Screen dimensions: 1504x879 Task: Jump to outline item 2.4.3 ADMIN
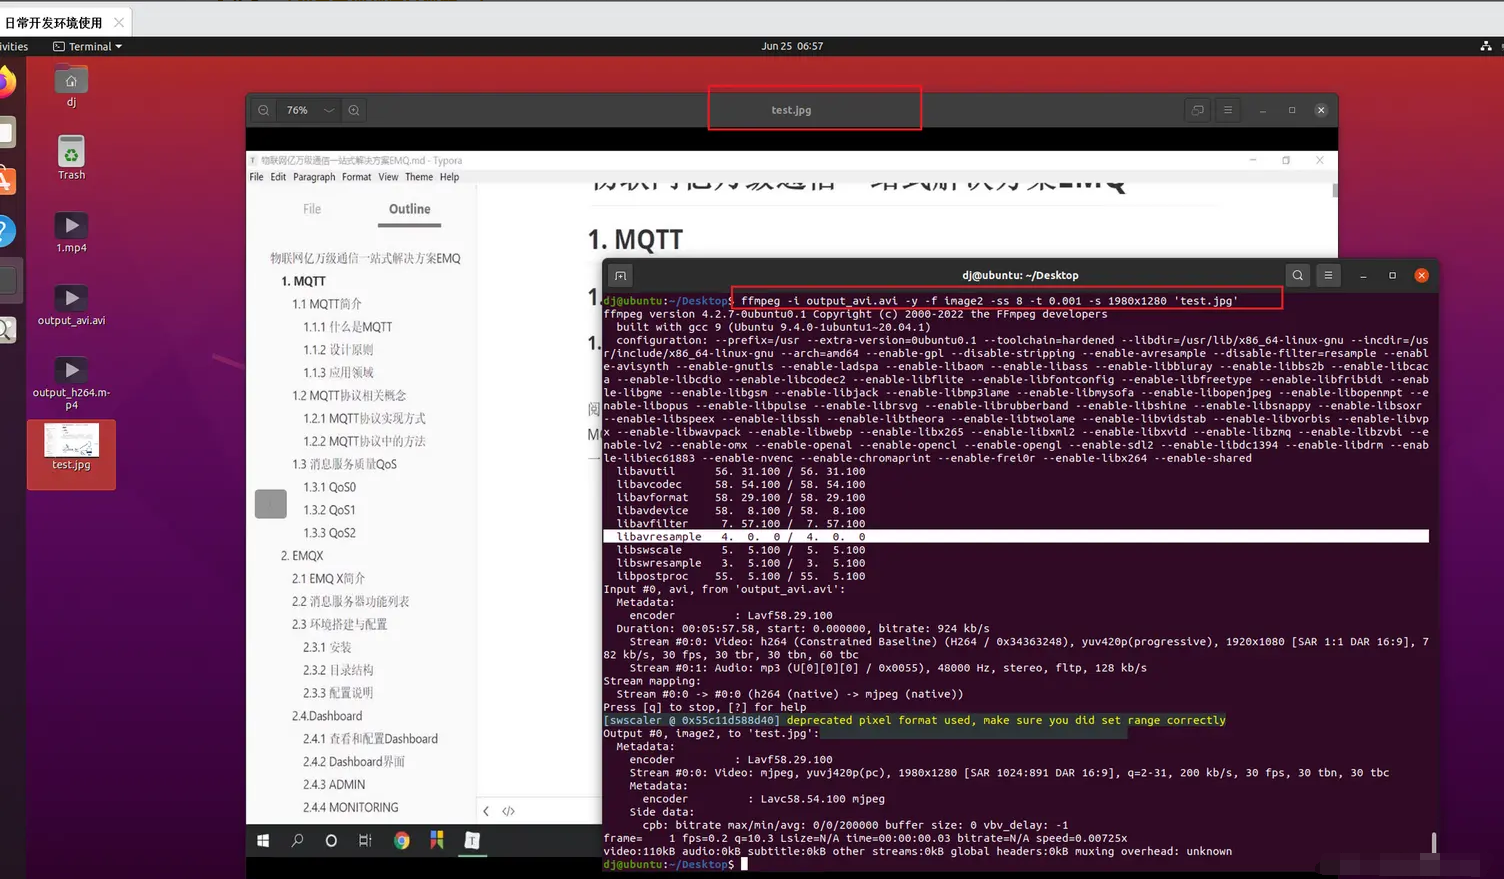(334, 785)
